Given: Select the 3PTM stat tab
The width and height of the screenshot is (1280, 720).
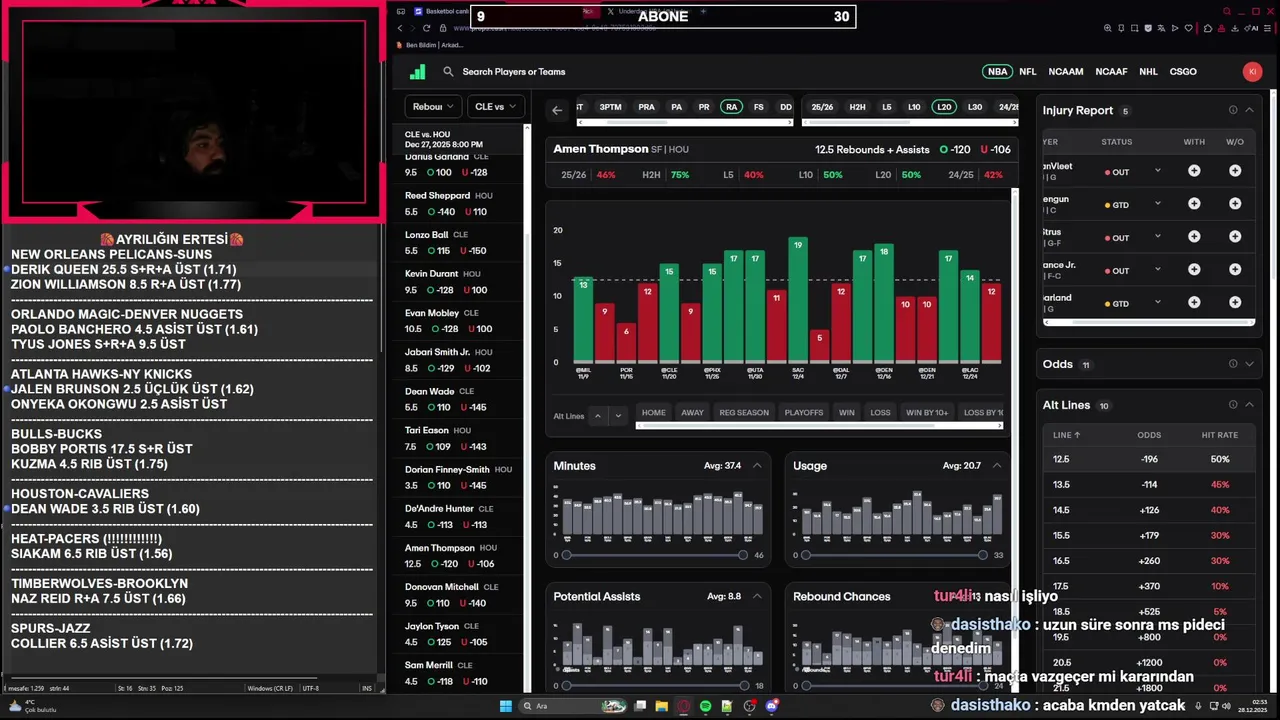Looking at the screenshot, I should click(610, 107).
